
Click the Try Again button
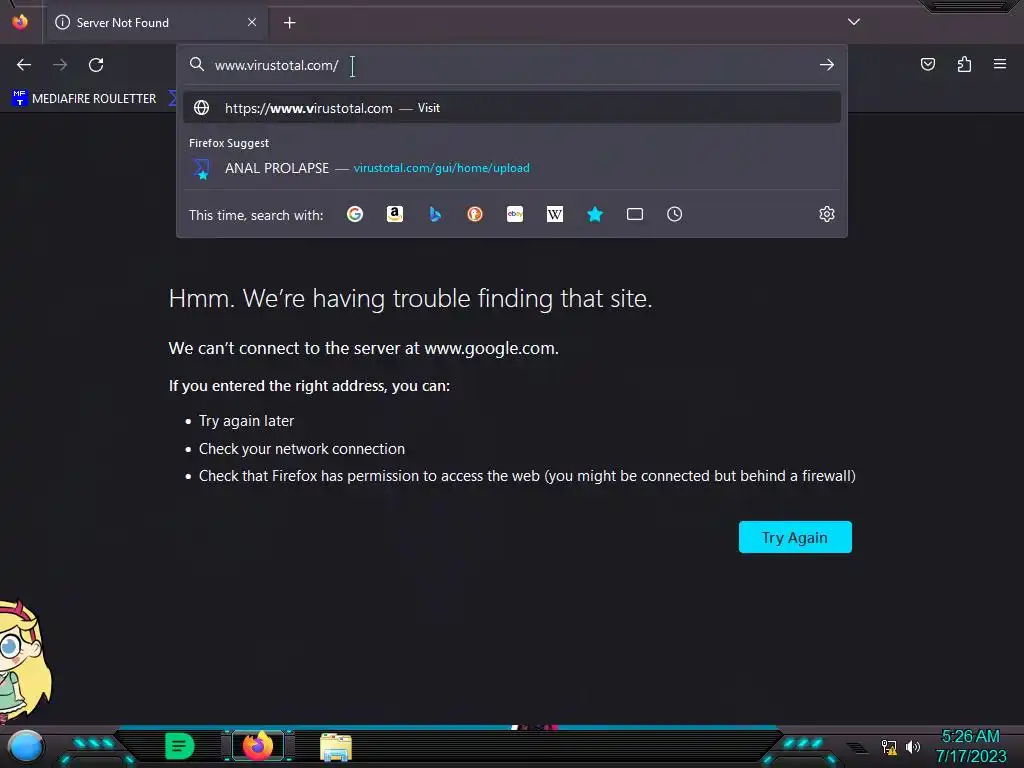pos(795,537)
